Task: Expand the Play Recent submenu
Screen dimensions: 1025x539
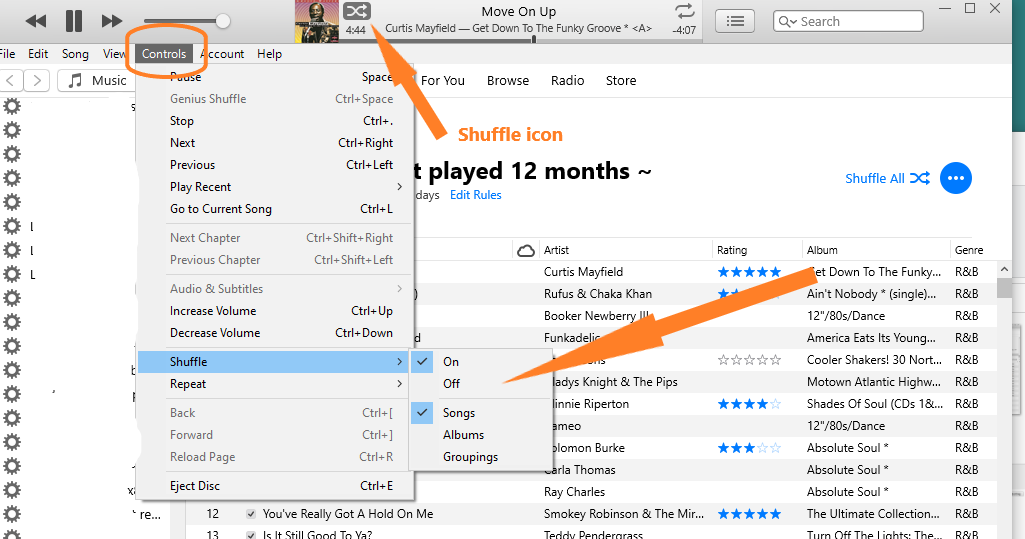Action: click(275, 187)
